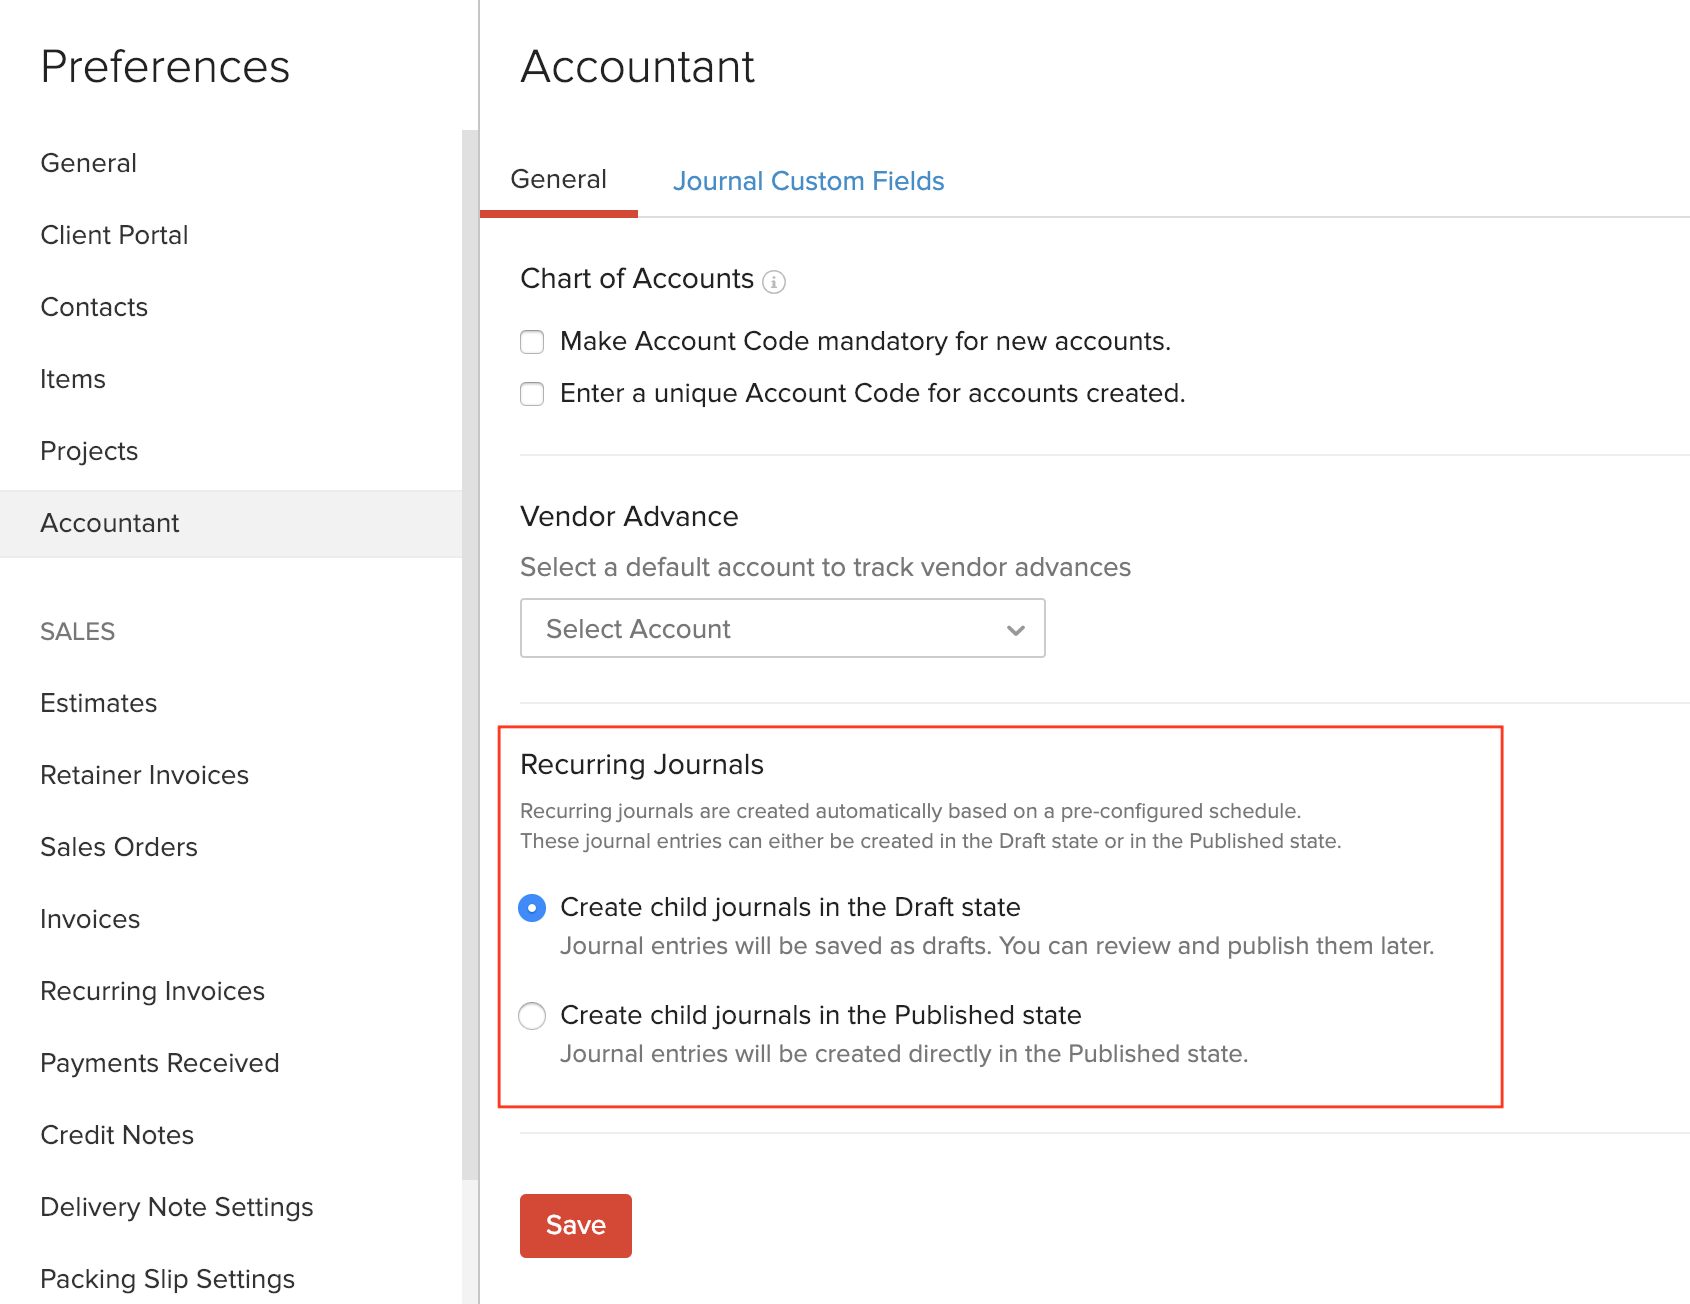Select Accountant in the preferences sidebar
Image resolution: width=1690 pixels, height=1304 pixels.
[110, 523]
